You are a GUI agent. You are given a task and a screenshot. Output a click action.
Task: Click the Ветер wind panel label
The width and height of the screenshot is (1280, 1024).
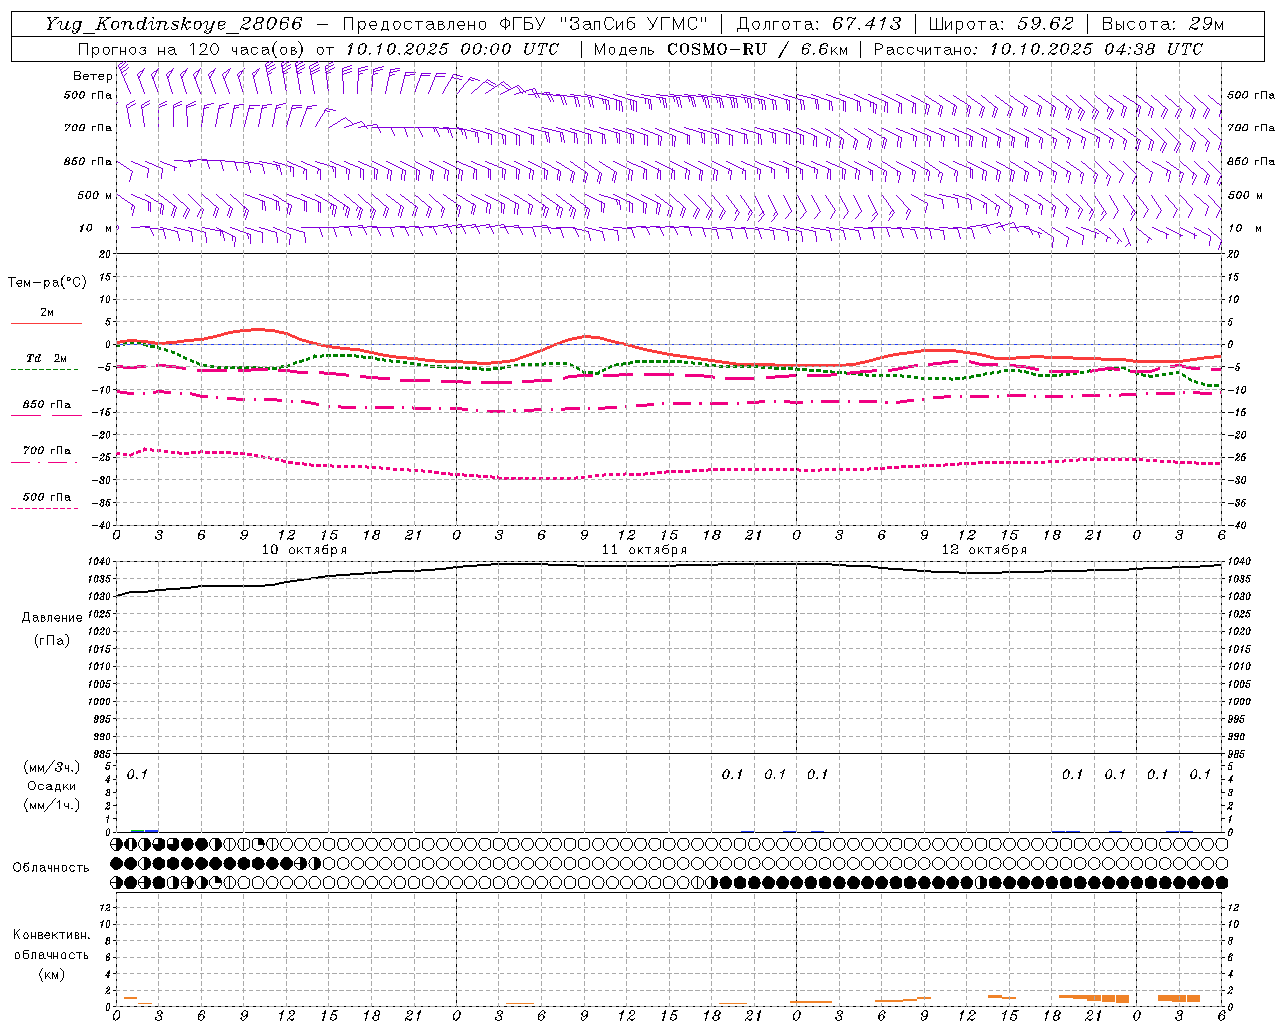(92, 76)
